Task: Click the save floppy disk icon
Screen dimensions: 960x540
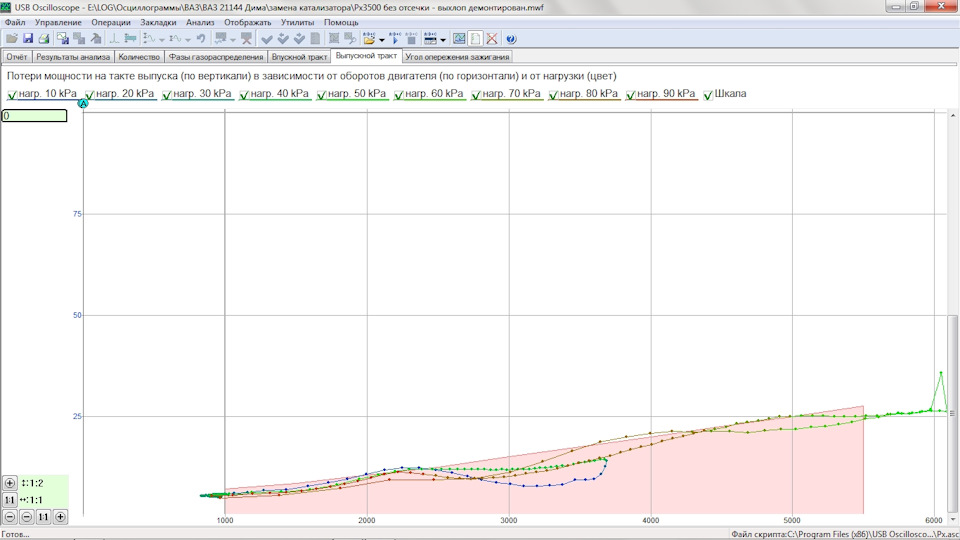Action: [27, 39]
